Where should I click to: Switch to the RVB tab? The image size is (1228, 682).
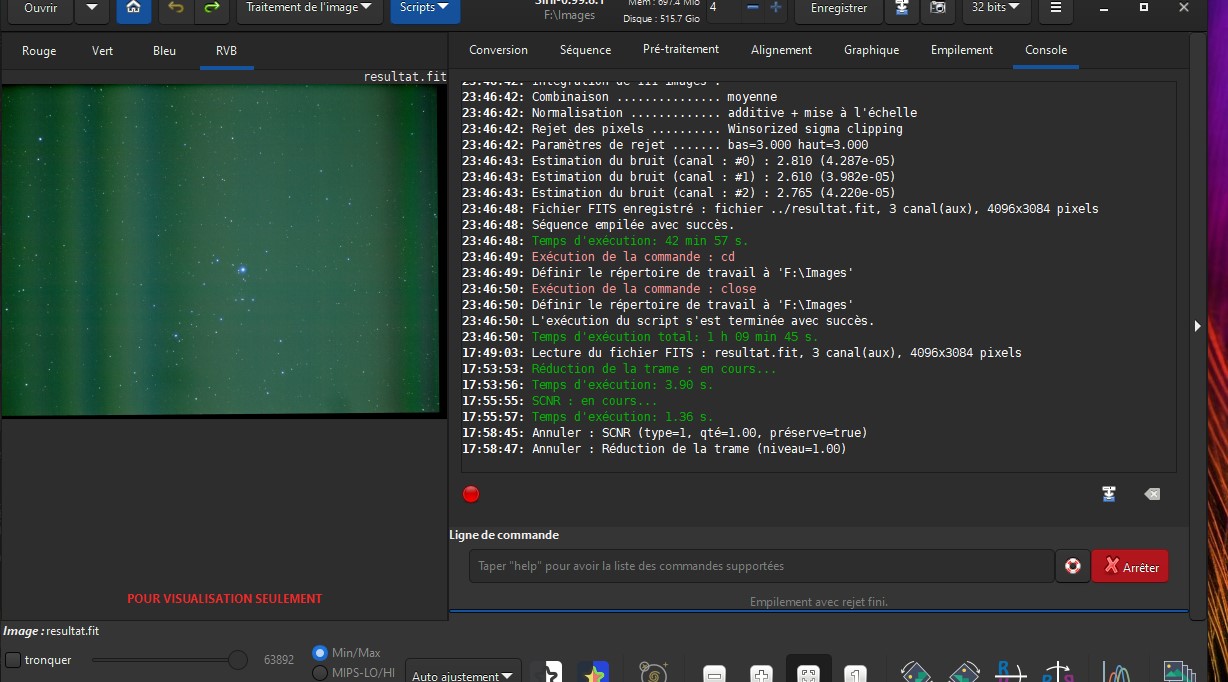click(226, 51)
